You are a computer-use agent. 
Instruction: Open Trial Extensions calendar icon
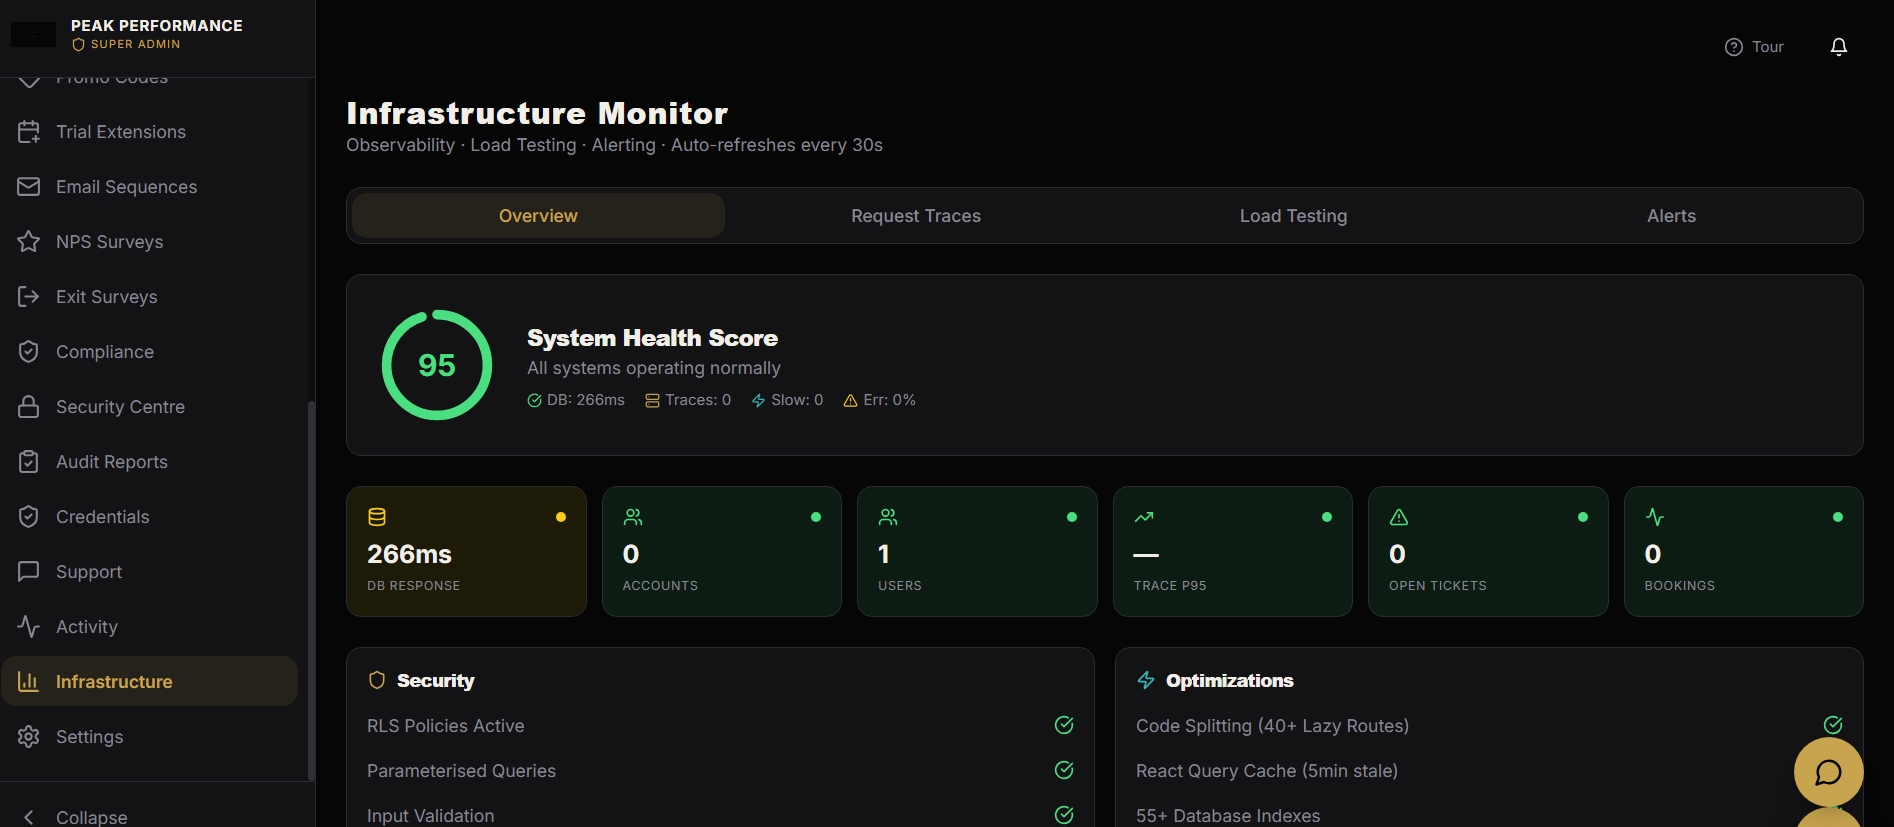coord(29,132)
